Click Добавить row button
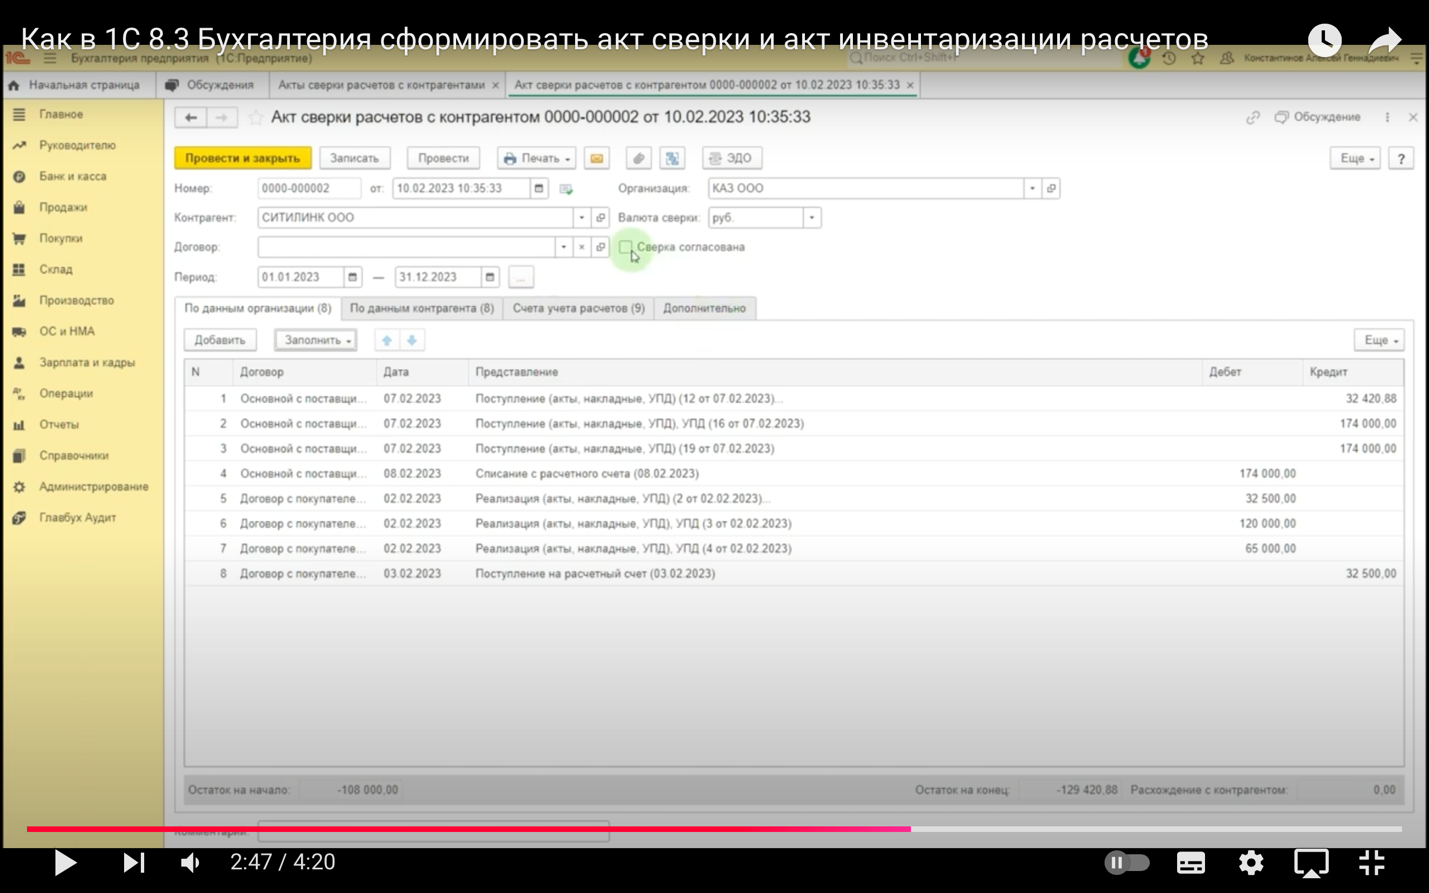Image resolution: width=1429 pixels, height=893 pixels. click(220, 340)
